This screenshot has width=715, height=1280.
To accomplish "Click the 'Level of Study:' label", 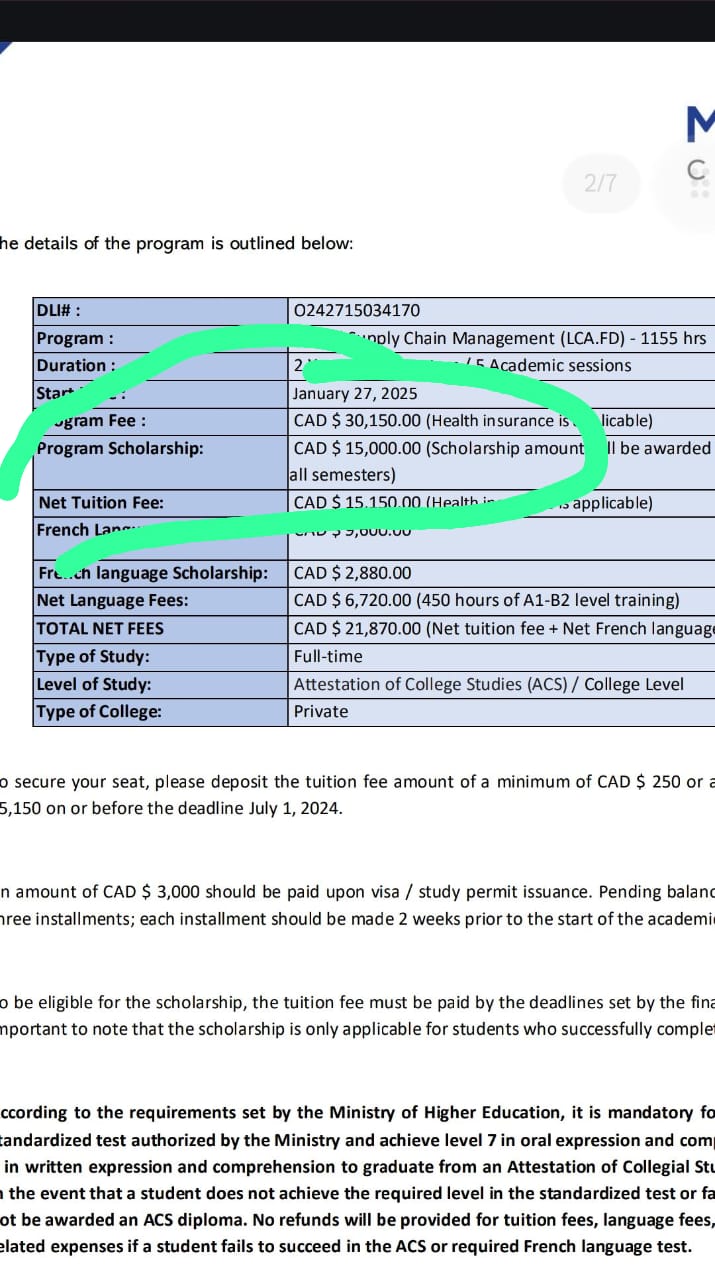I will tap(94, 684).
